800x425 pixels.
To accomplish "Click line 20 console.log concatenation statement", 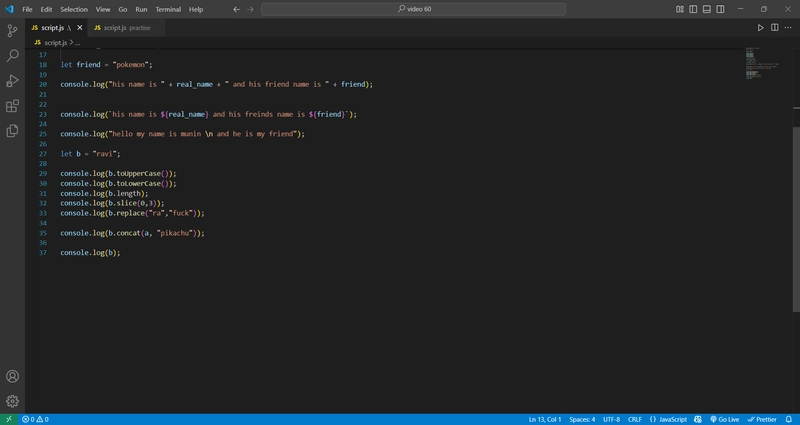I will 216,84.
